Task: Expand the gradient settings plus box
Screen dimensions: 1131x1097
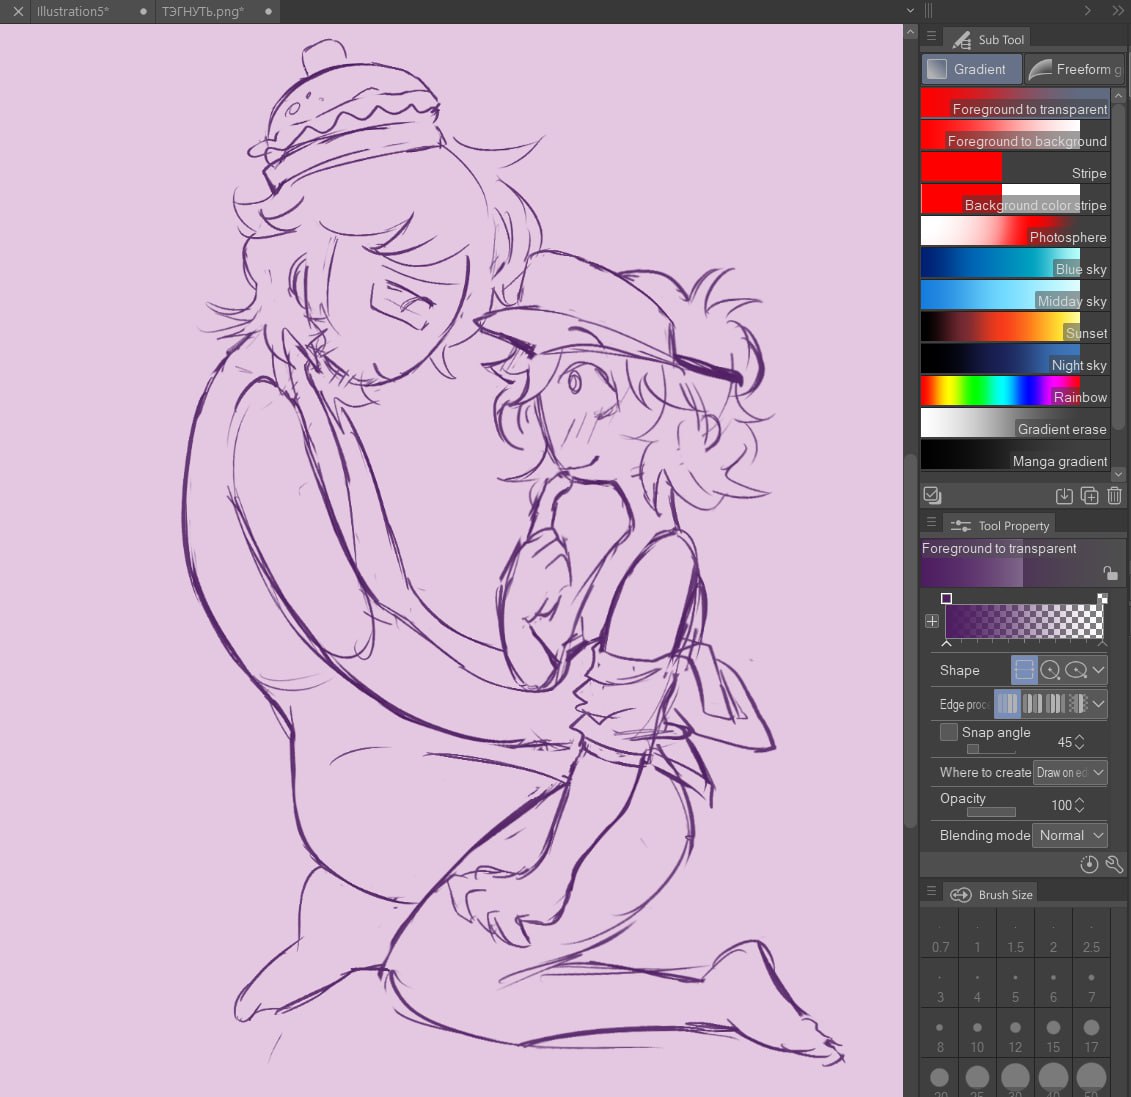Action: [932, 621]
